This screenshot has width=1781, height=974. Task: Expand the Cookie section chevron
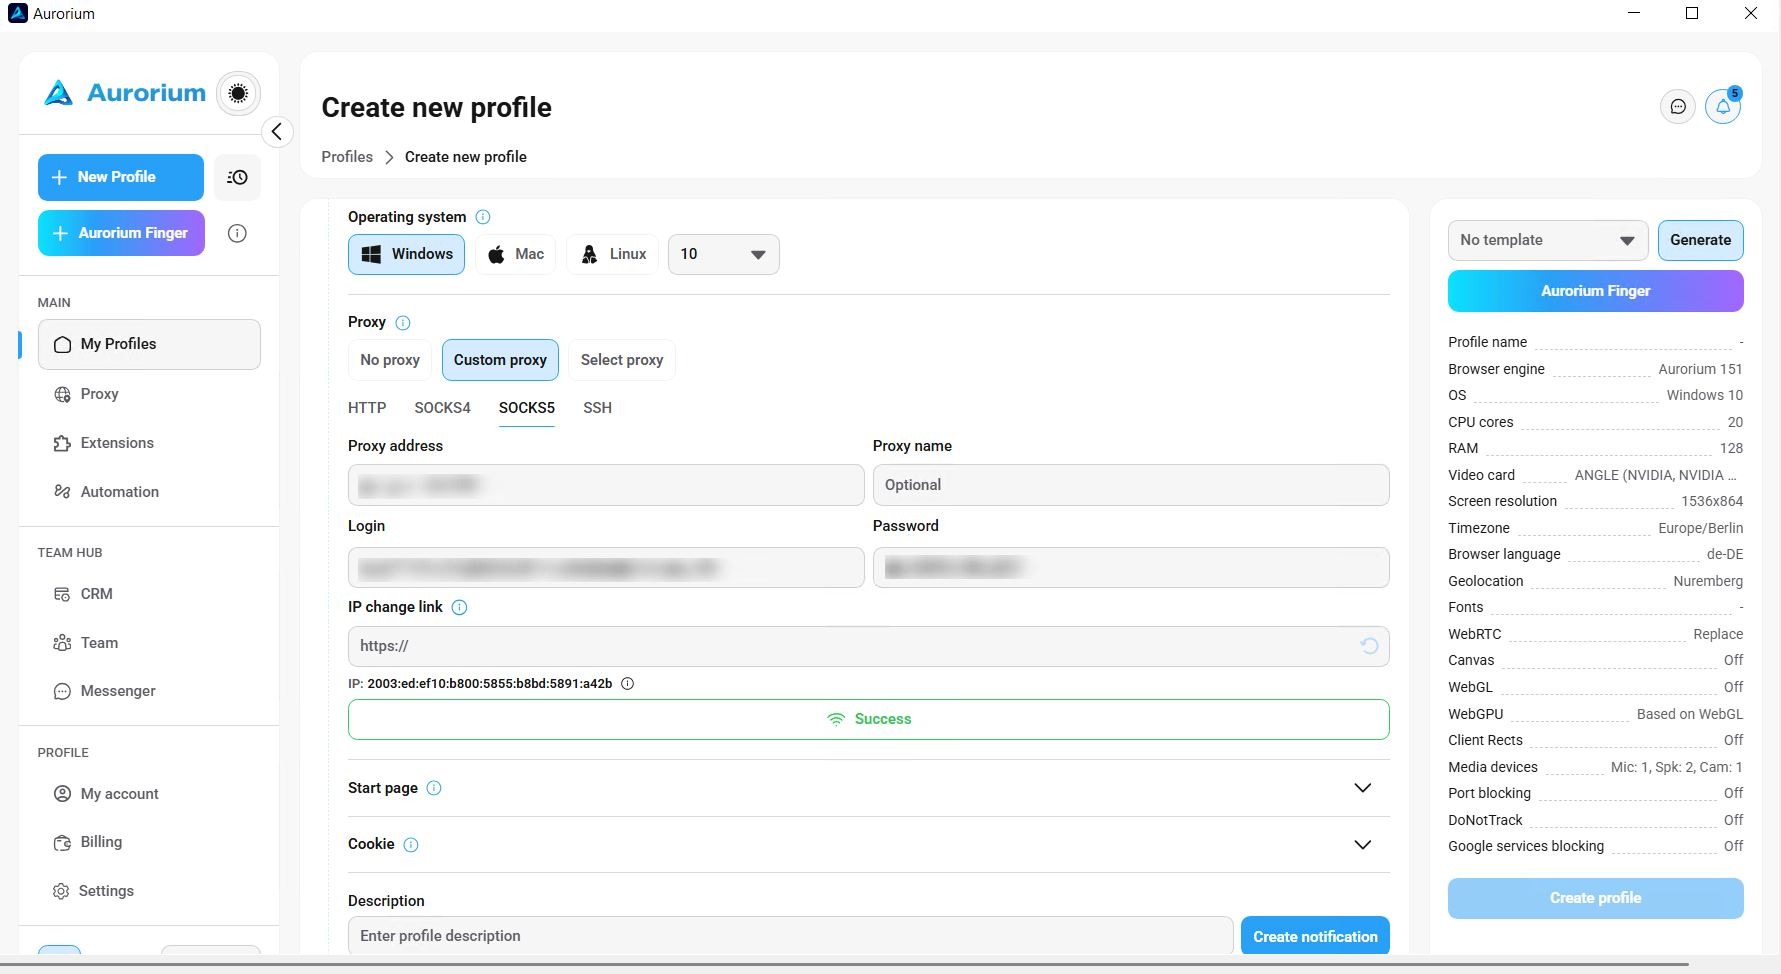click(x=1362, y=845)
